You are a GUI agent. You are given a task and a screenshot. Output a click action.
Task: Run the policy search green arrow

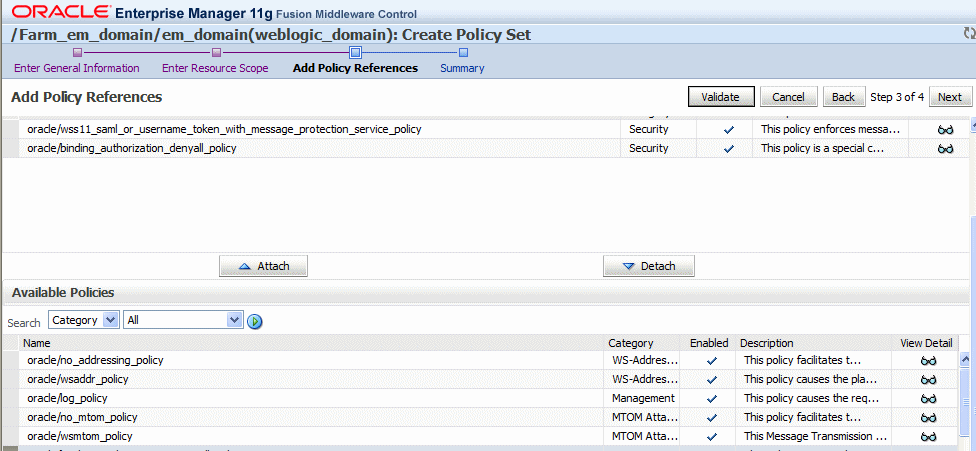pos(255,321)
